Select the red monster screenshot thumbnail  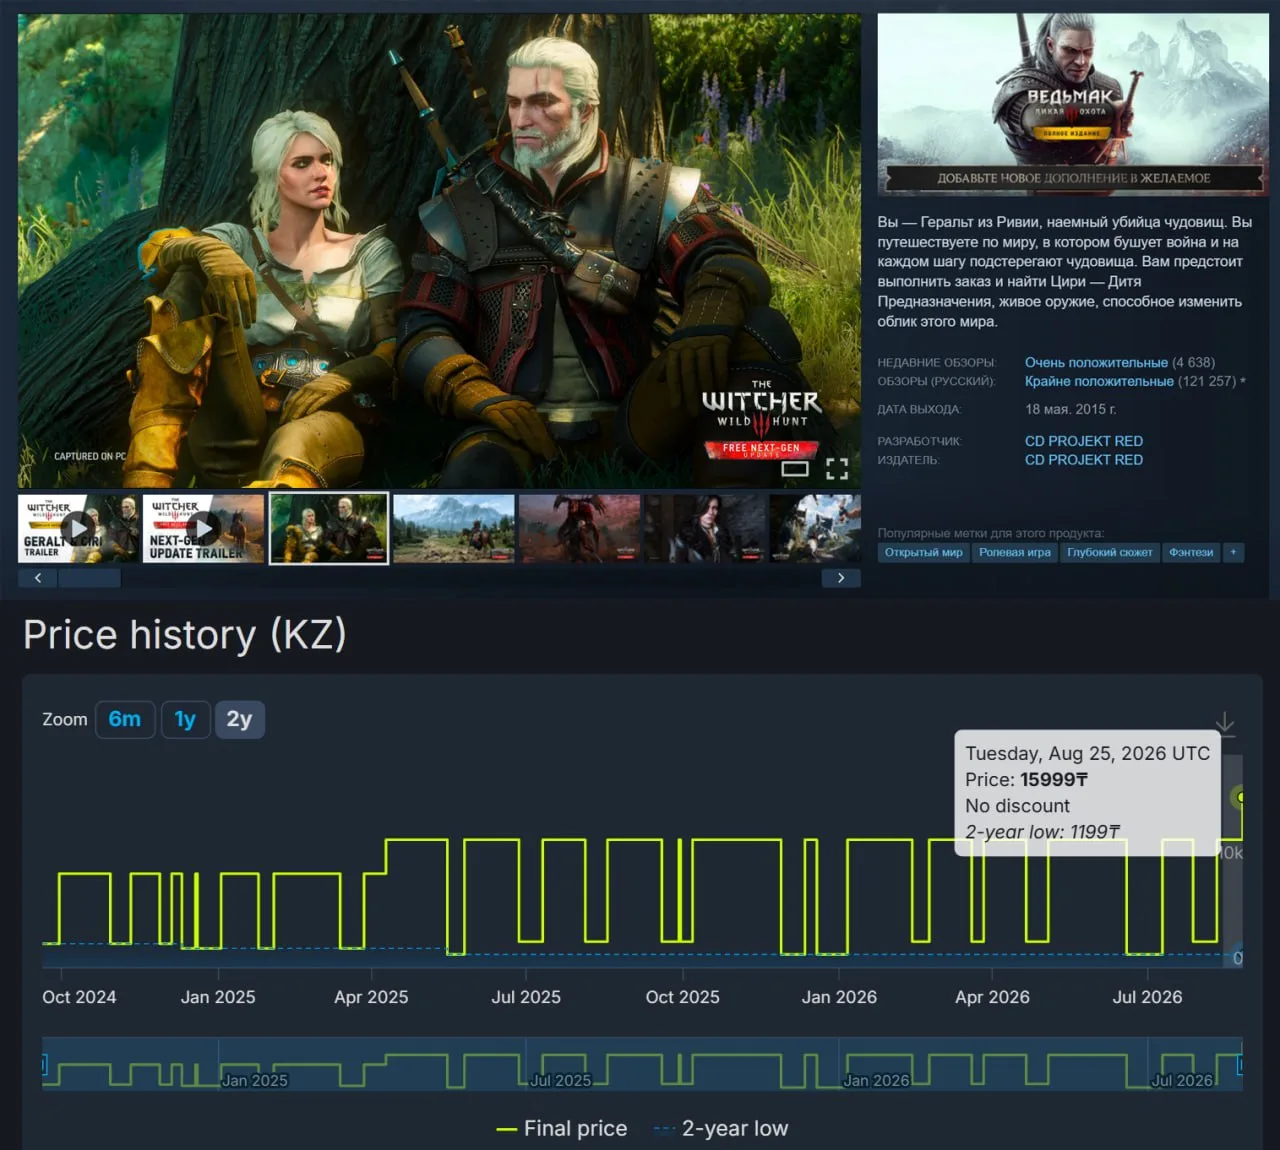[579, 528]
